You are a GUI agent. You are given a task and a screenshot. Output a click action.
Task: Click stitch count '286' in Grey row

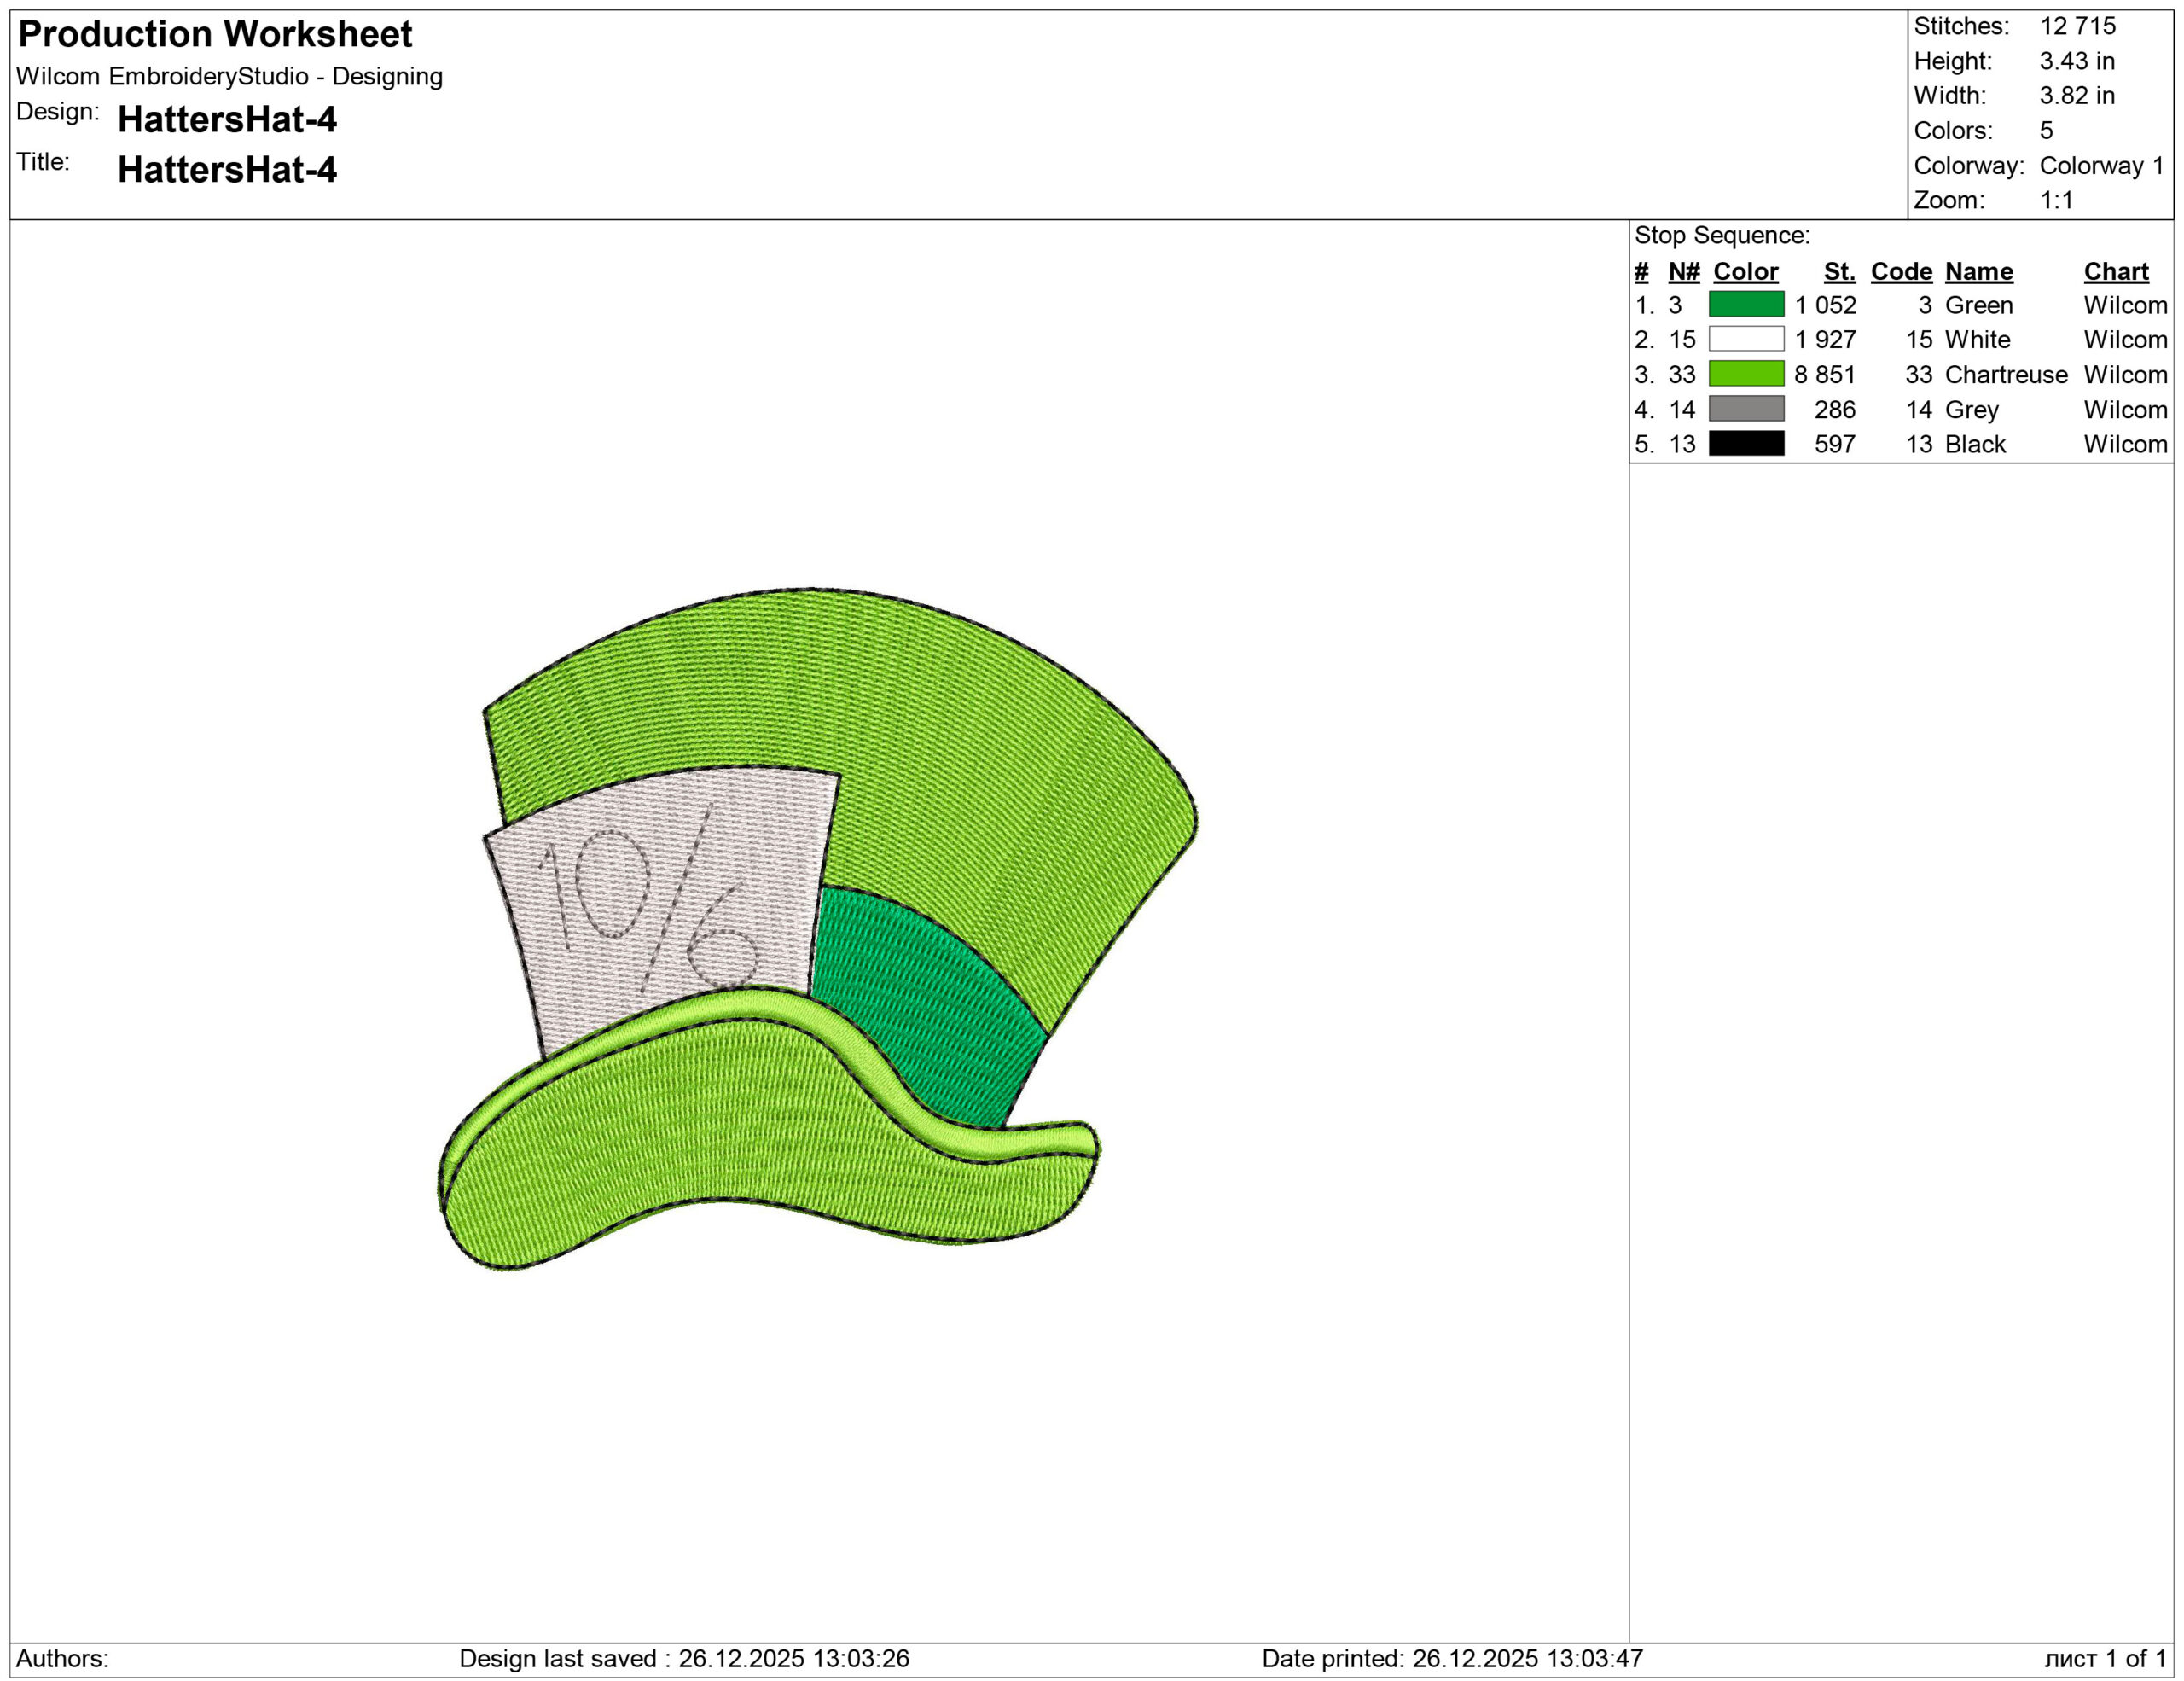coord(1835,410)
